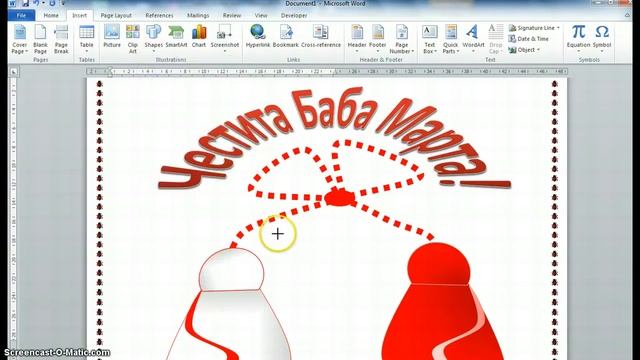Insert a Chart
640x360 pixels.
tap(199, 37)
